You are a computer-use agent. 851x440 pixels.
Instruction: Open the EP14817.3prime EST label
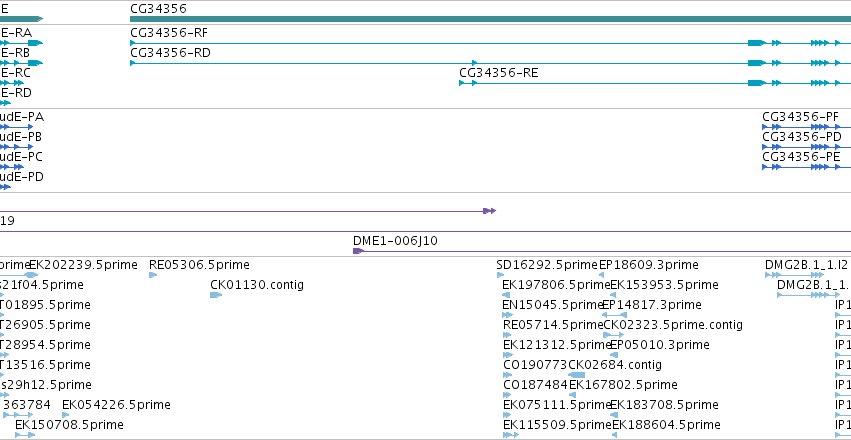click(x=651, y=305)
